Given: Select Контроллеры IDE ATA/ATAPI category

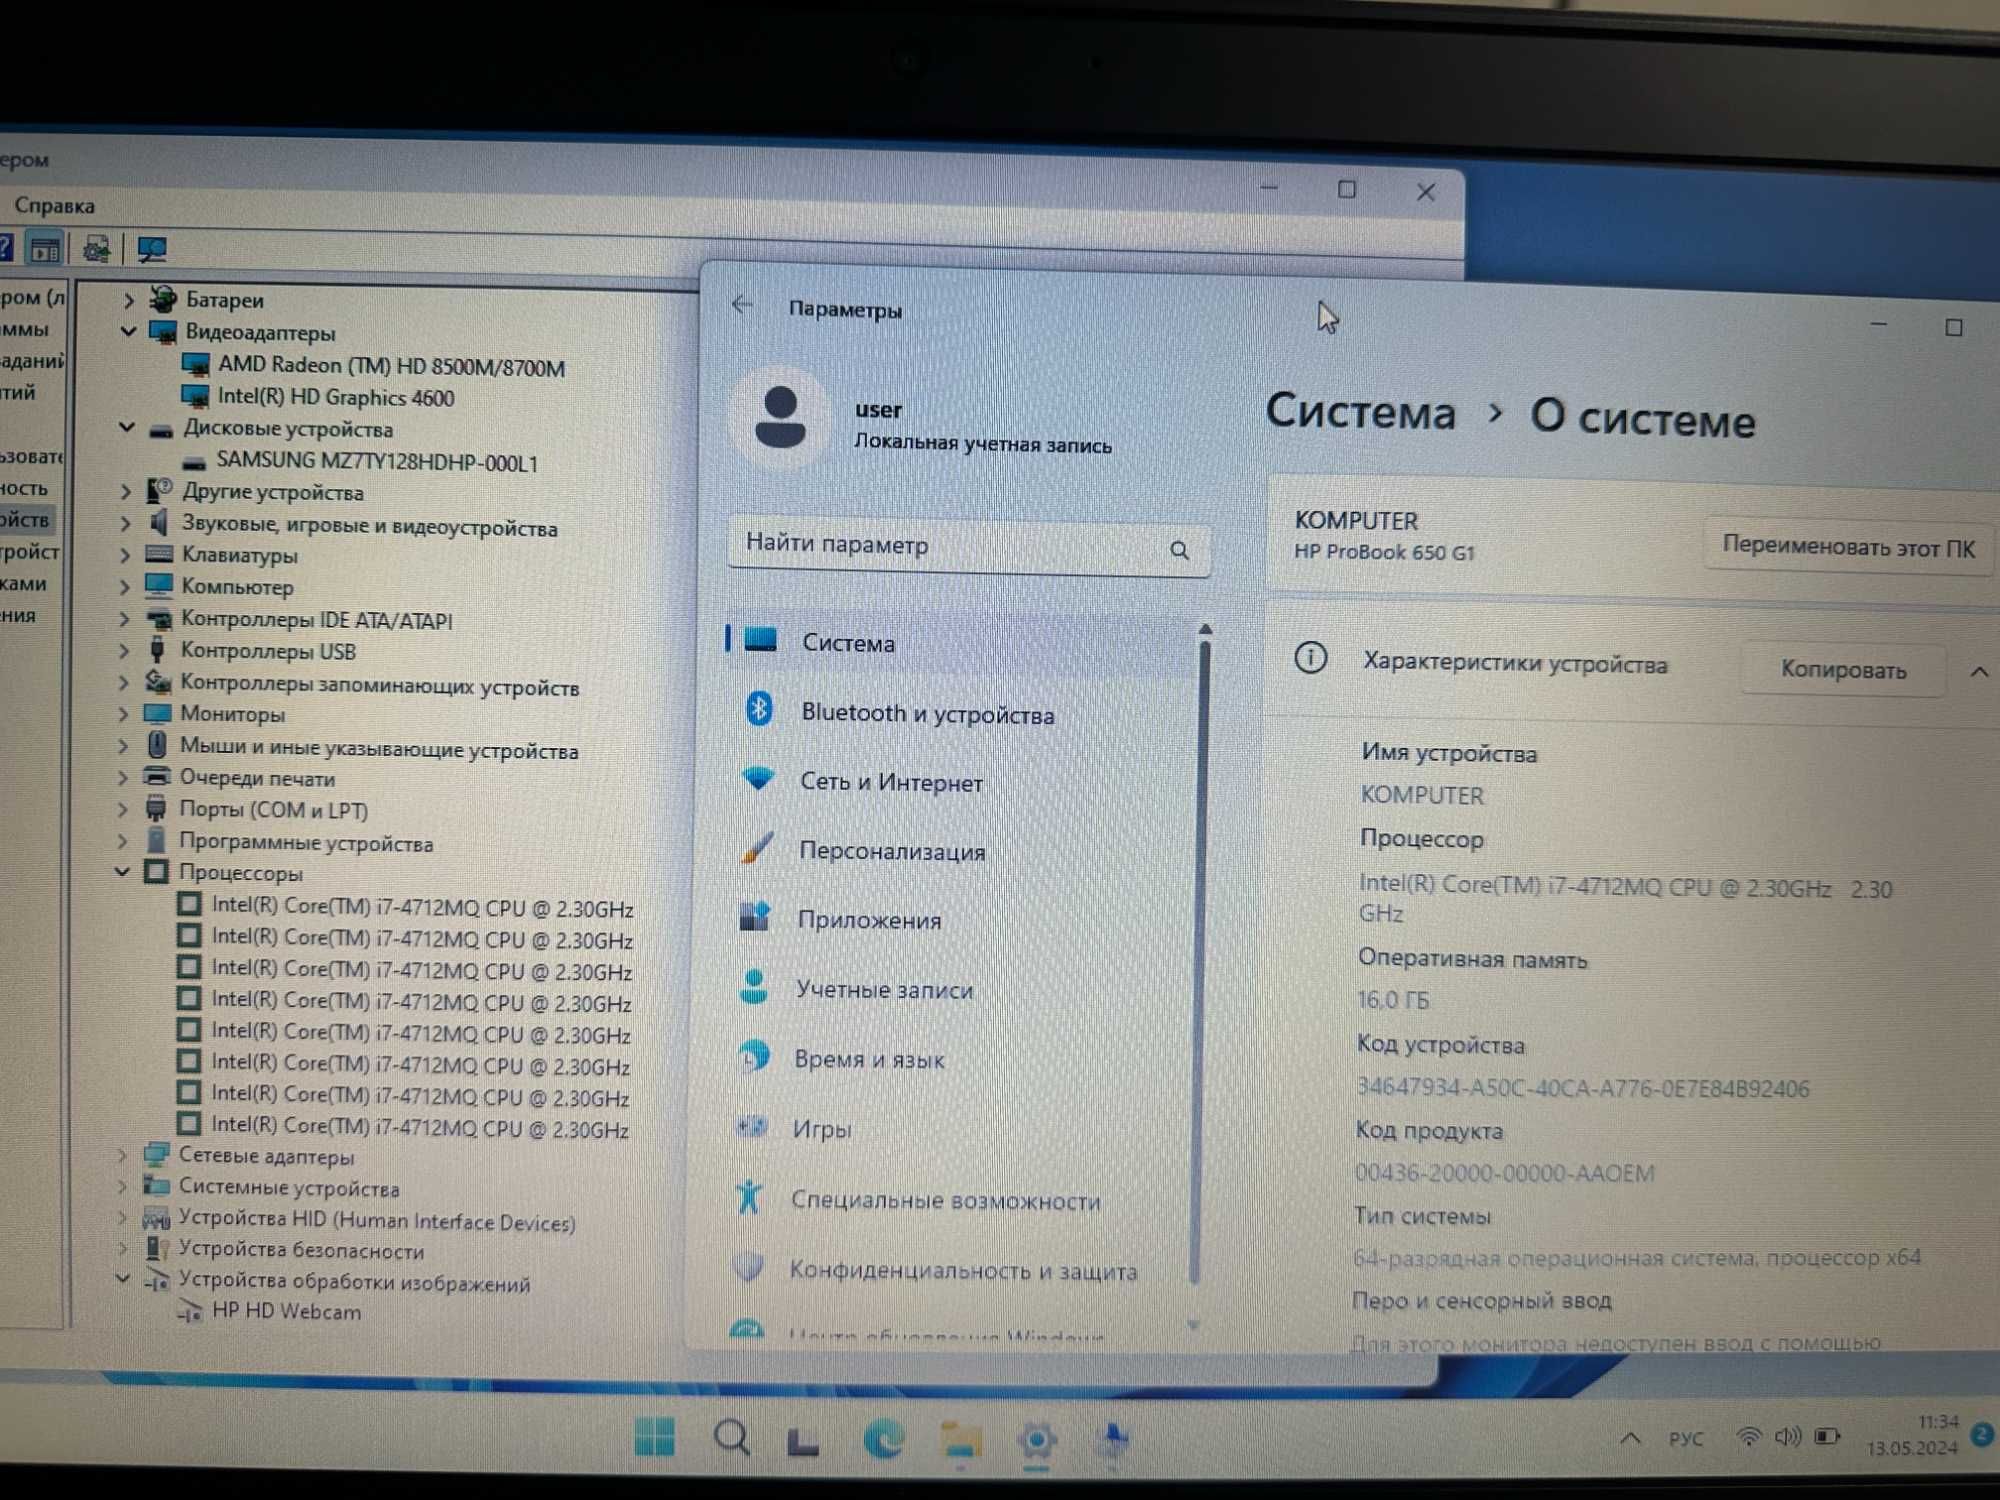Looking at the screenshot, I should tap(316, 620).
